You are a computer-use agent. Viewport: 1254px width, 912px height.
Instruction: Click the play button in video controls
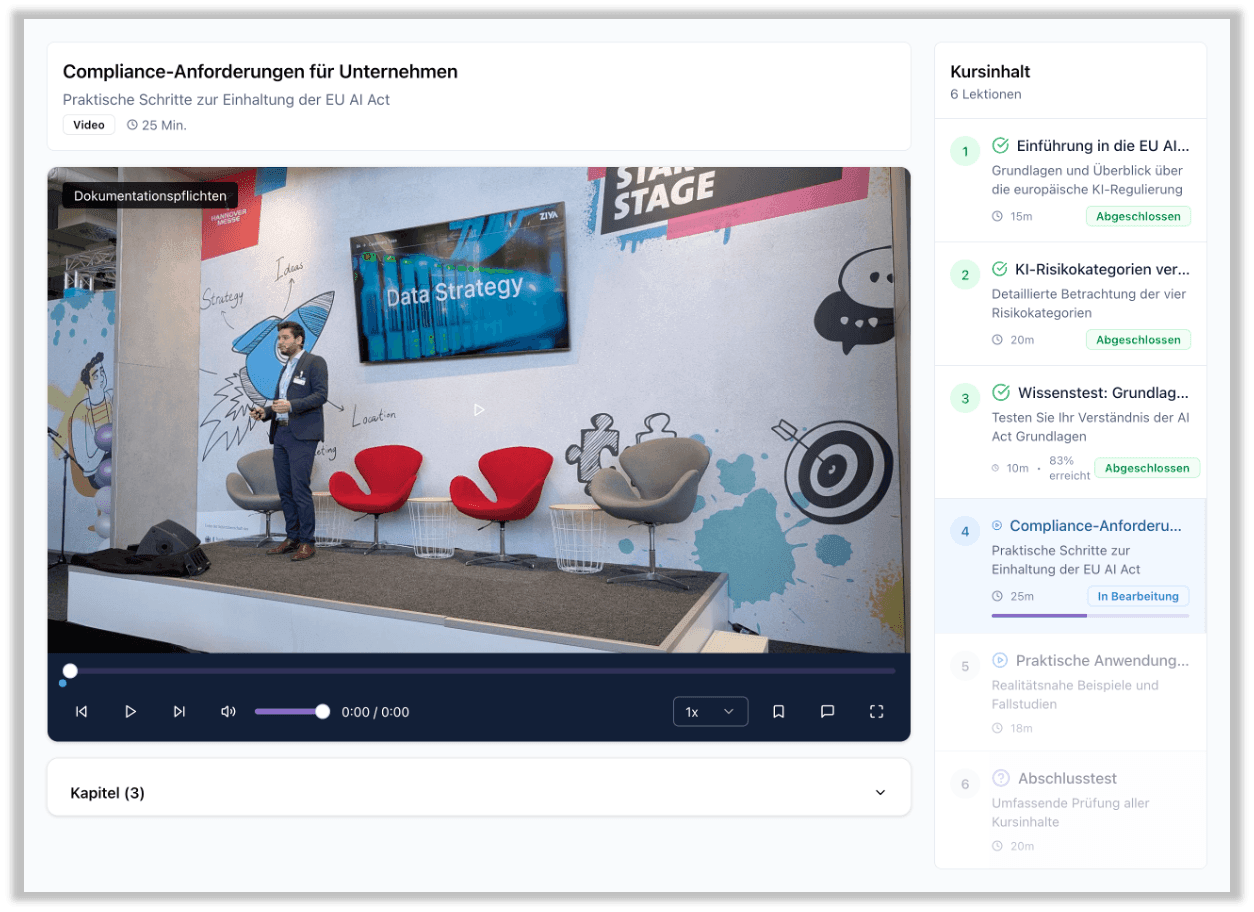click(130, 712)
